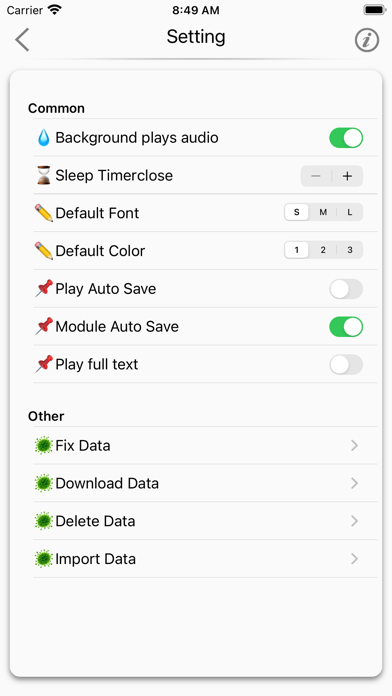Select font size M segment

tap(323, 212)
